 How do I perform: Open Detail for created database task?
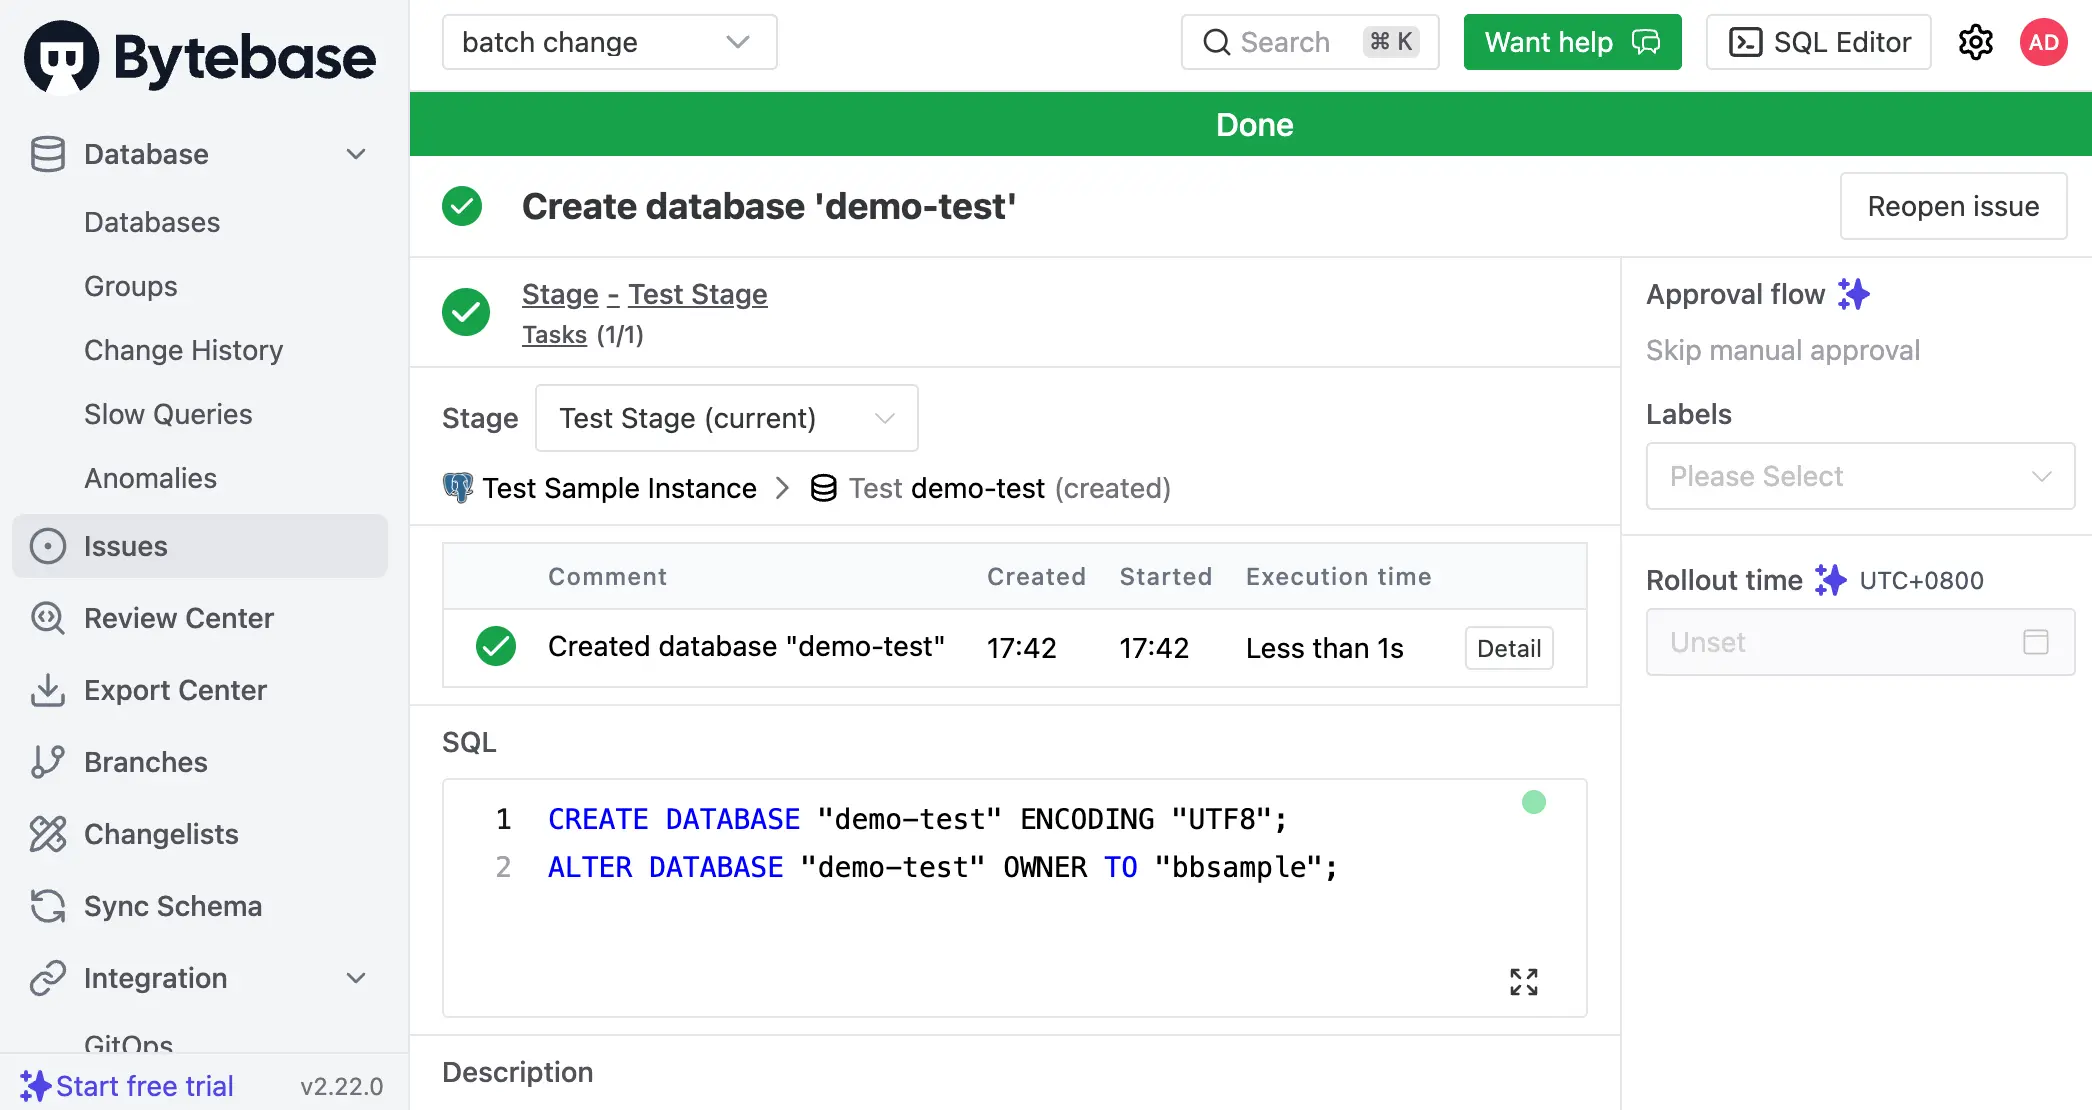tap(1508, 648)
